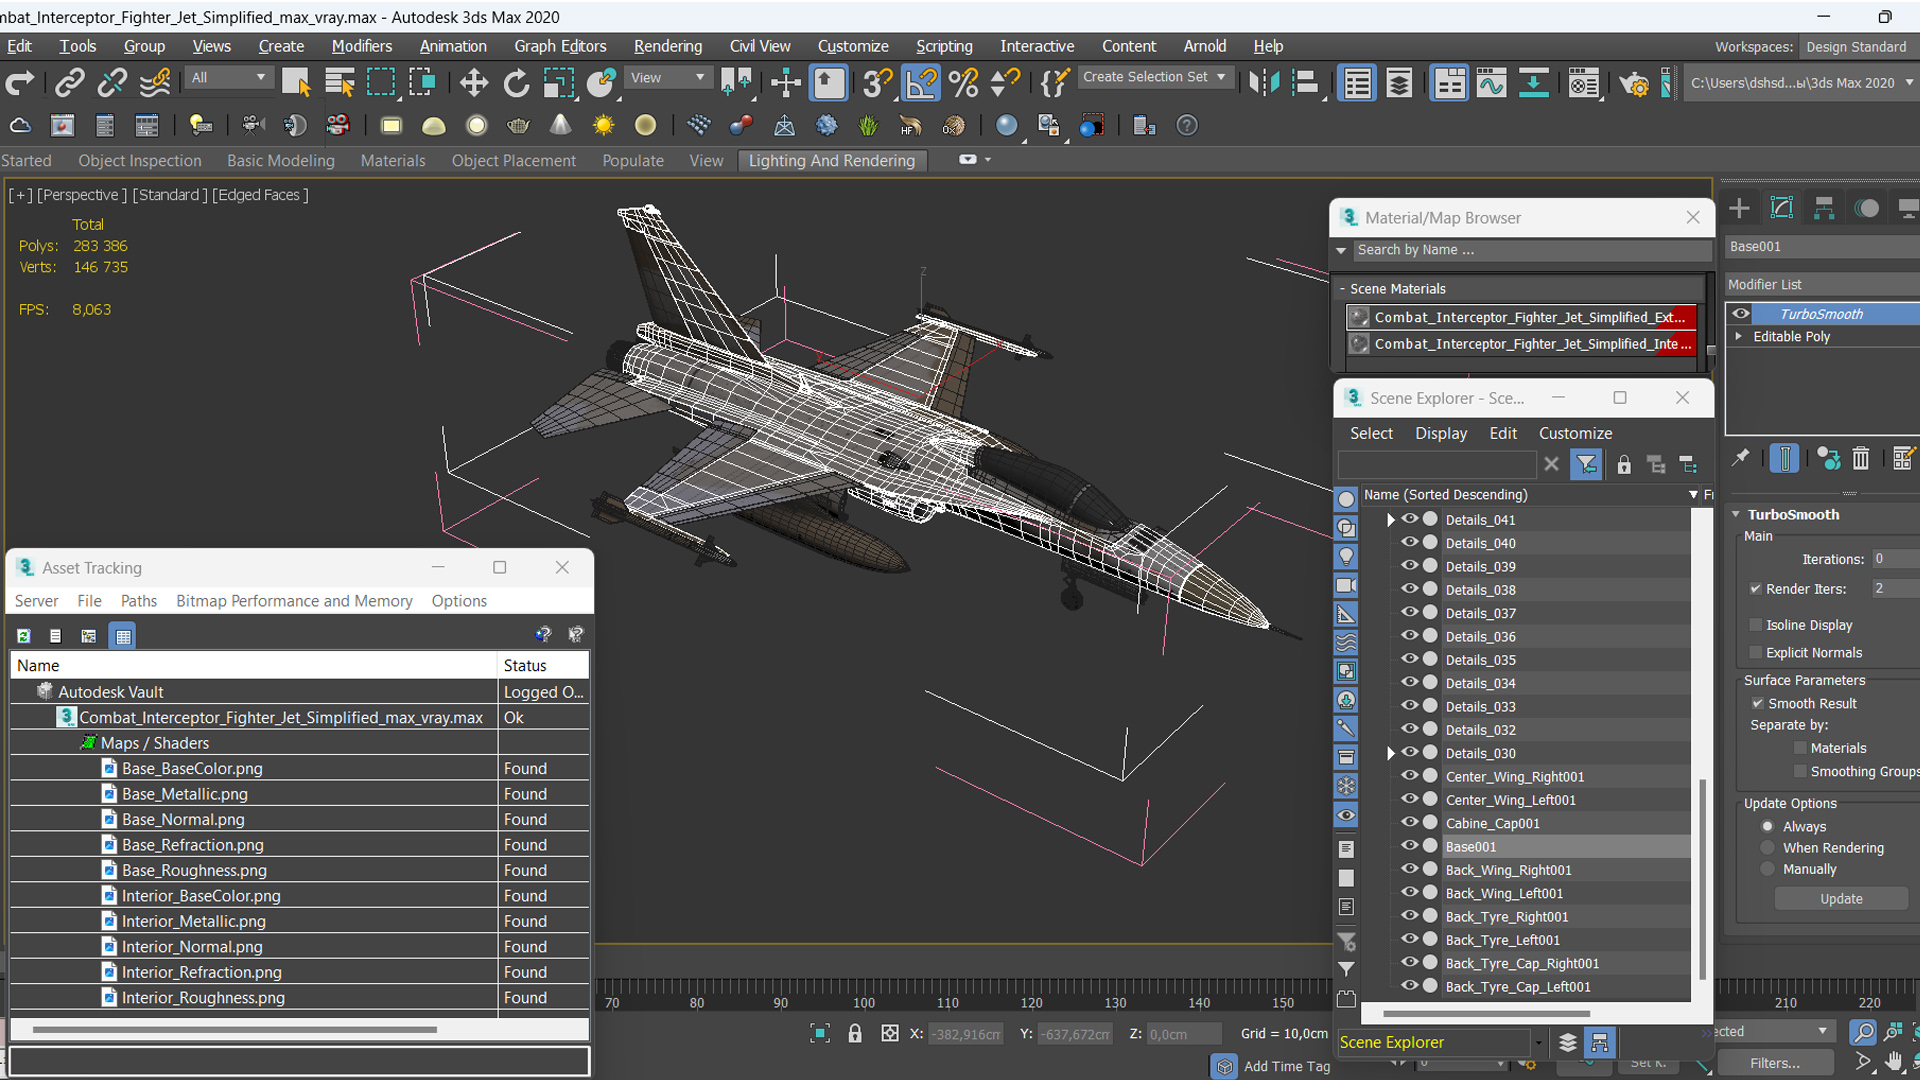The width and height of the screenshot is (1920, 1080).
Task: Open Create Selection Set dropdown
Action: 1155,77
